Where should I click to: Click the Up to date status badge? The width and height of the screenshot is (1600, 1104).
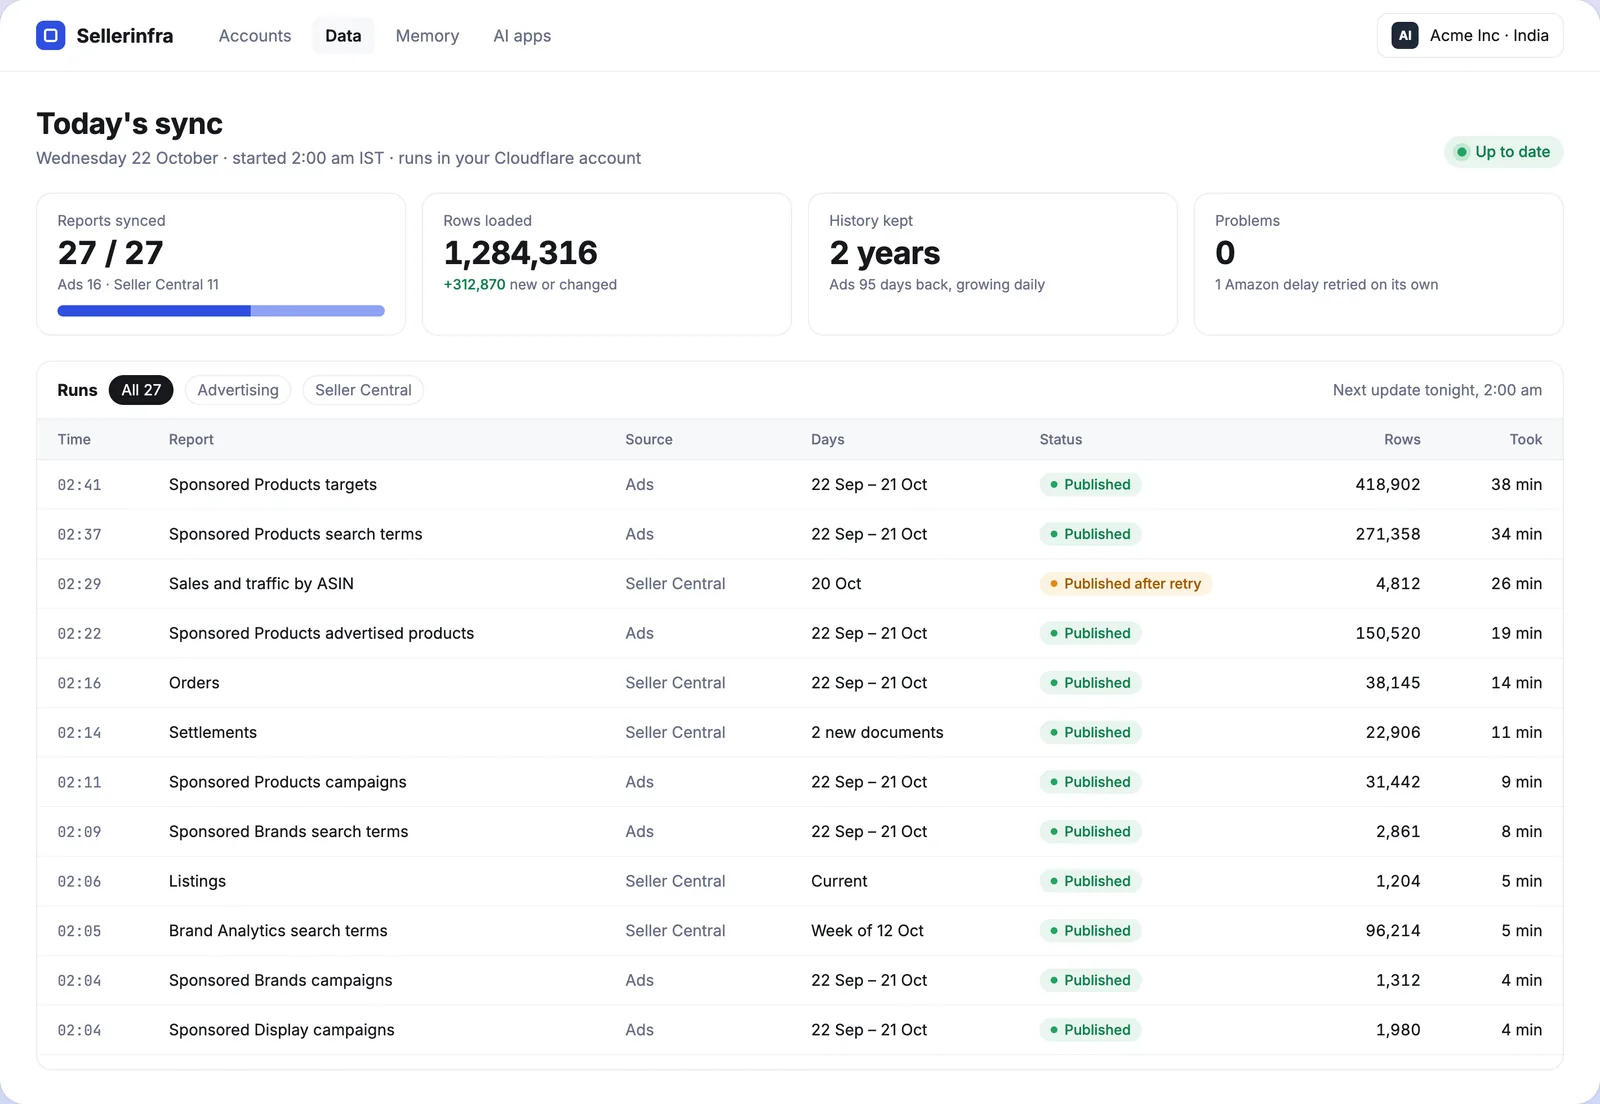[1503, 152]
